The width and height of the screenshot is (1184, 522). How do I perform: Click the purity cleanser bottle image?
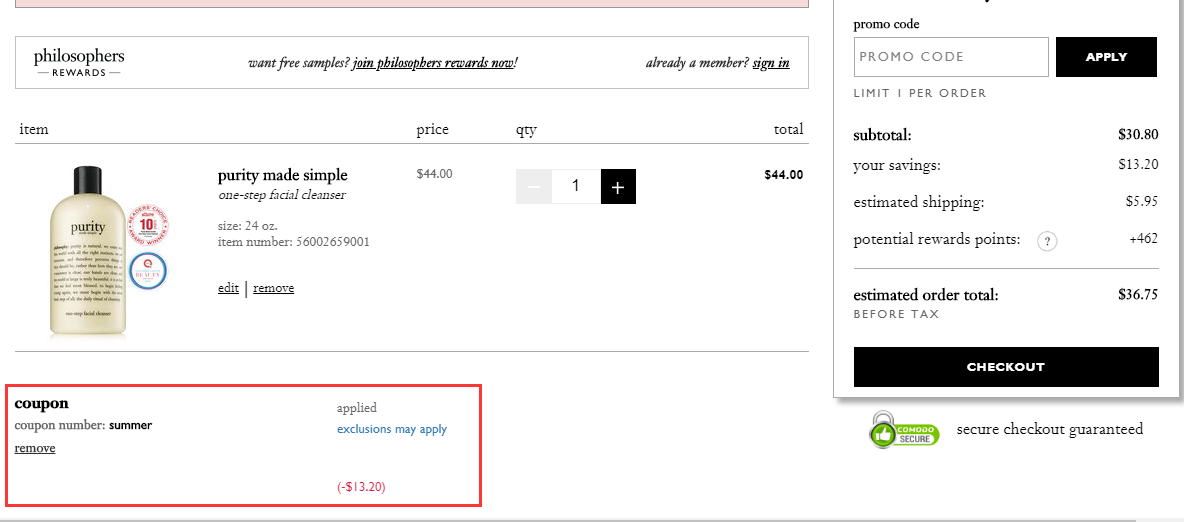click(88, 251)
